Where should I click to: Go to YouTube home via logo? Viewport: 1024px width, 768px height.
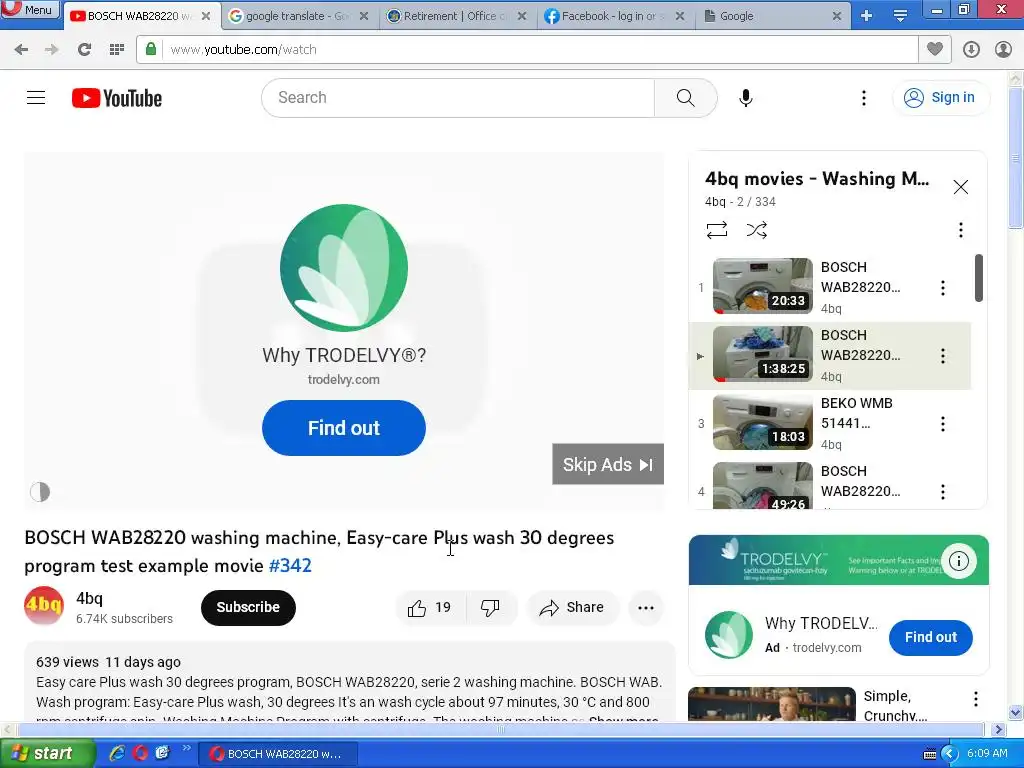117,98
